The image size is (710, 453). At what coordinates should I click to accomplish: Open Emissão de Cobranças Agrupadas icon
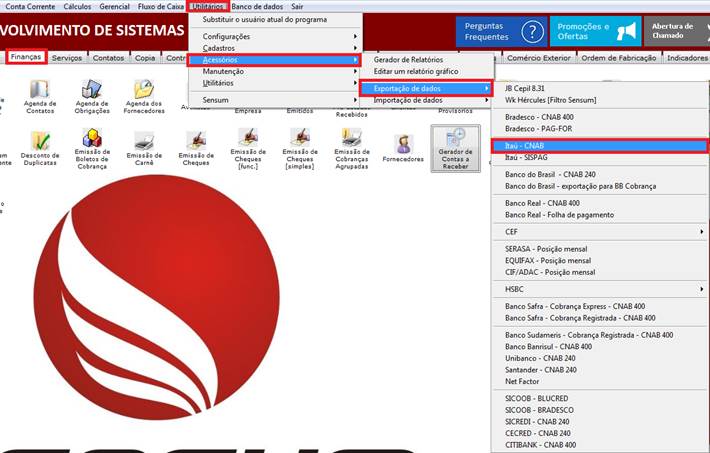pos(352,149)
